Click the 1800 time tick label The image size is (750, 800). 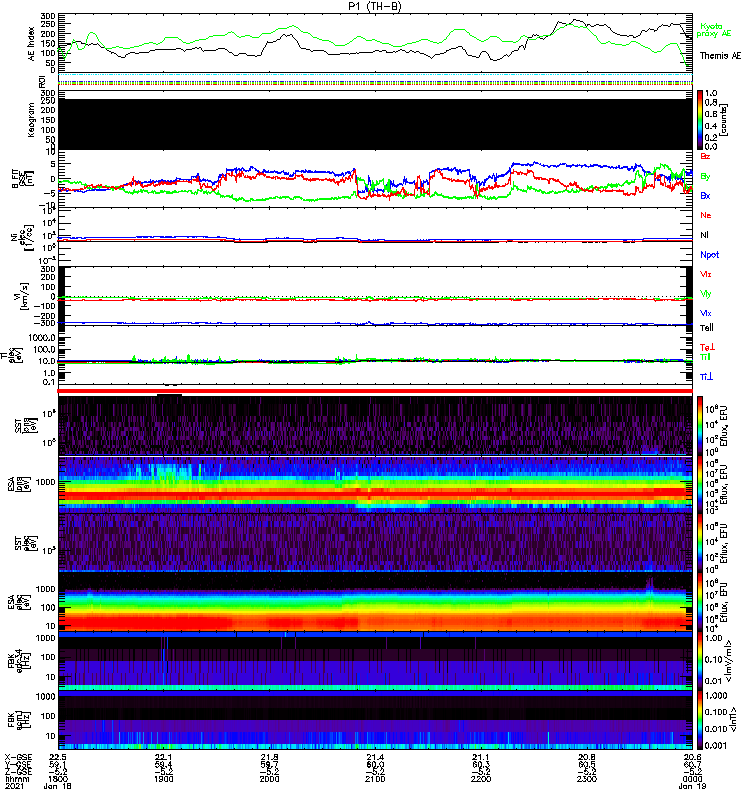click(58, 779)
